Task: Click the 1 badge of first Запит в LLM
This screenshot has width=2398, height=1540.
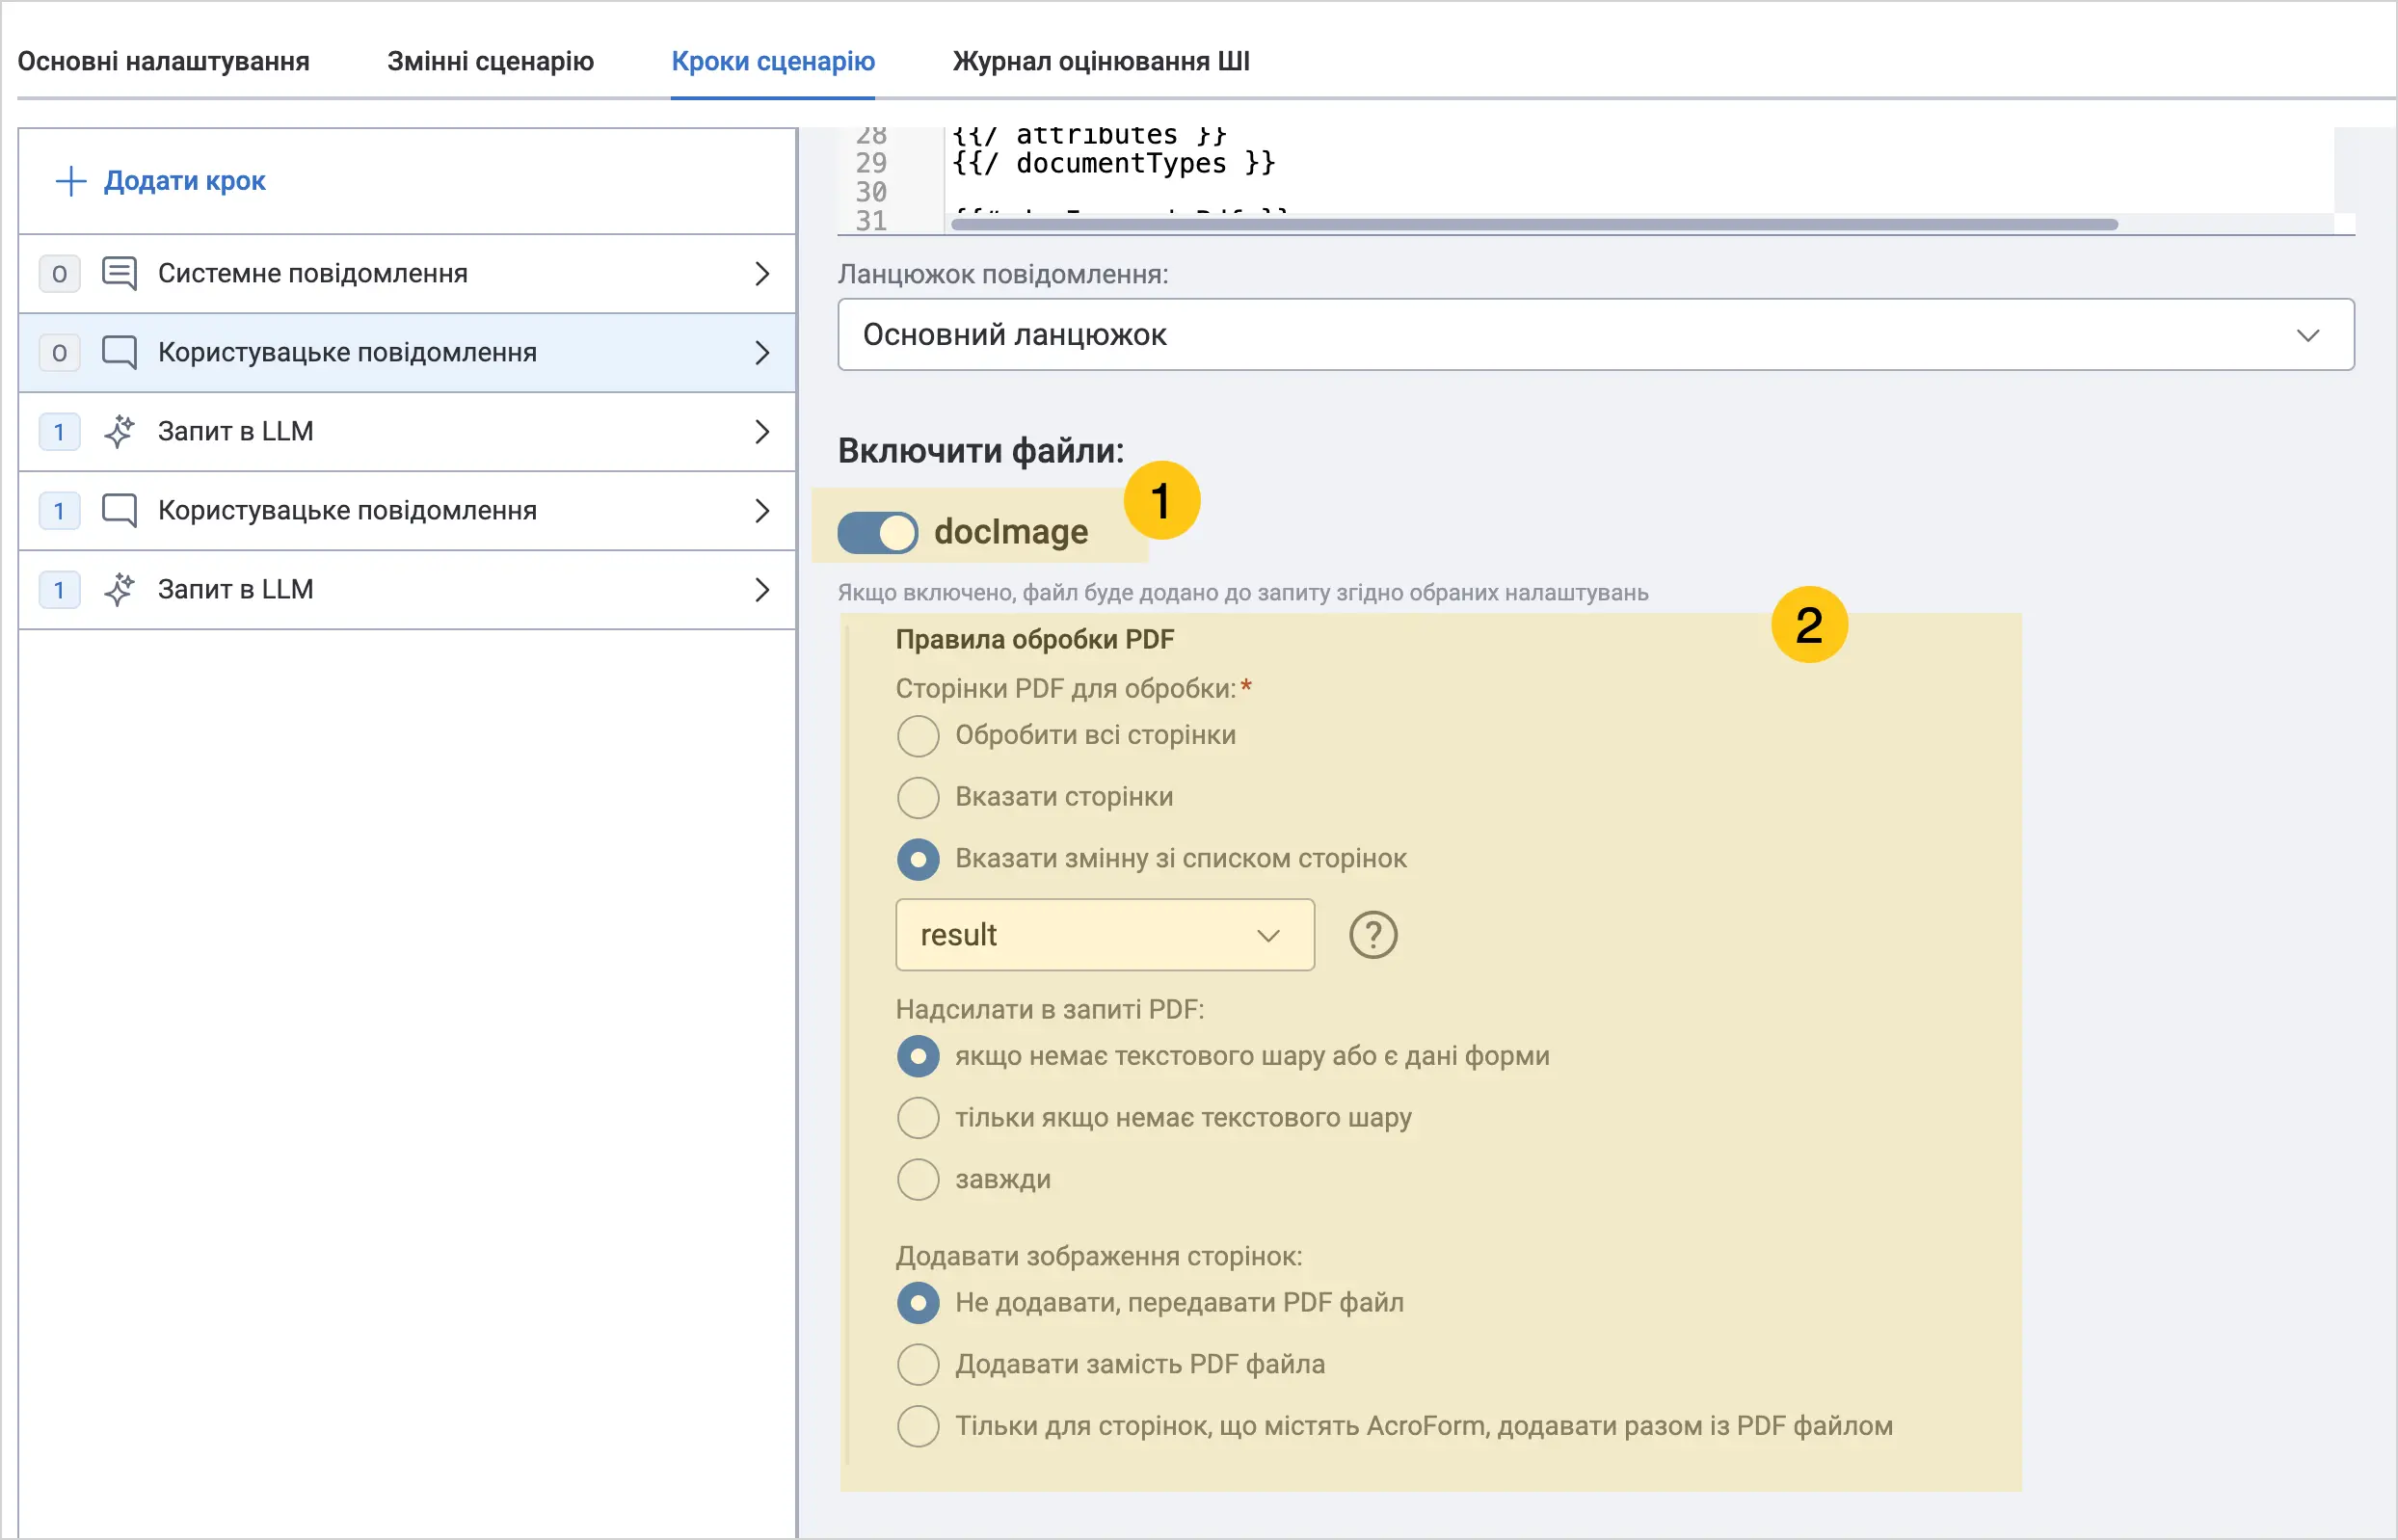Action: [59, 431]
